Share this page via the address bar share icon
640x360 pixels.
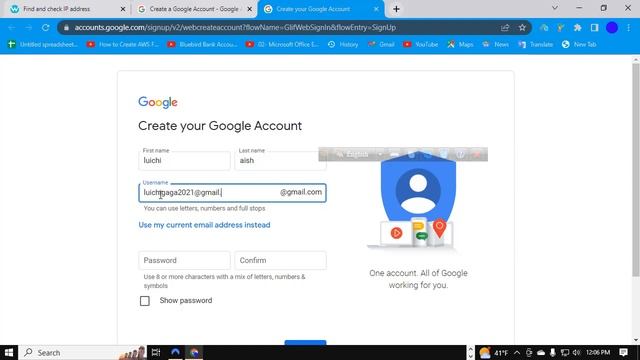(505, 28)
